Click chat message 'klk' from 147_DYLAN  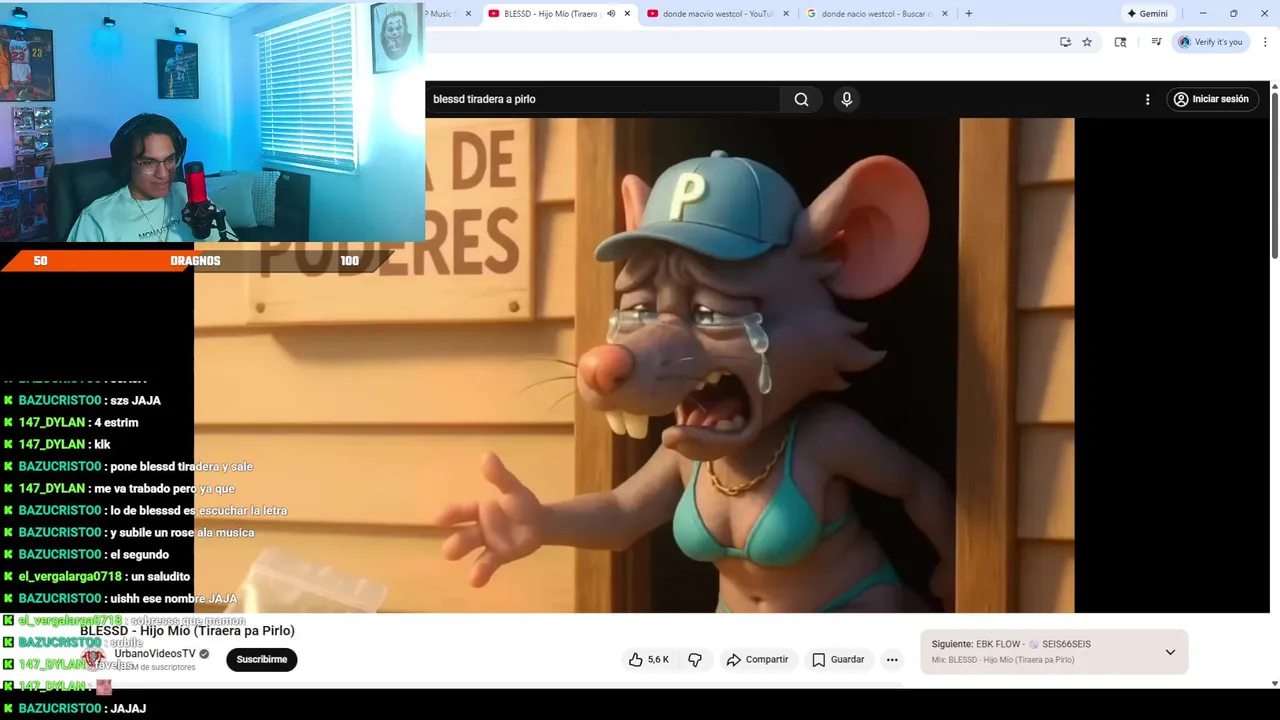coord(102,444)
